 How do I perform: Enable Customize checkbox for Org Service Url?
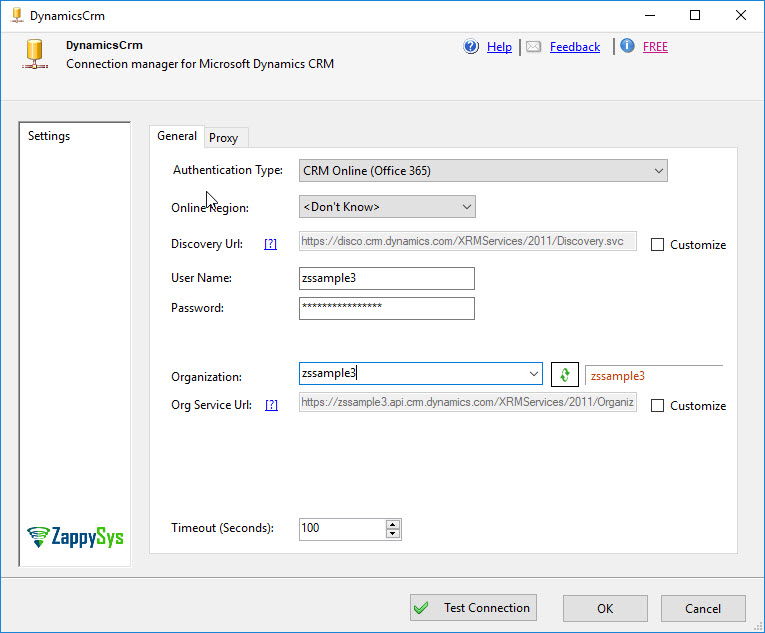pyautogui.click(x=657, y=406)
